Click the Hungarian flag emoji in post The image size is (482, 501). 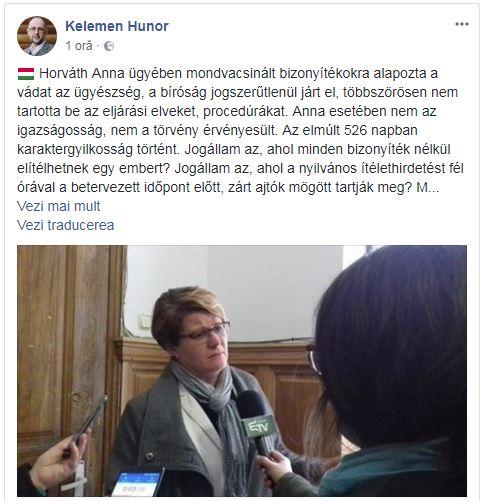coord(26,74)
